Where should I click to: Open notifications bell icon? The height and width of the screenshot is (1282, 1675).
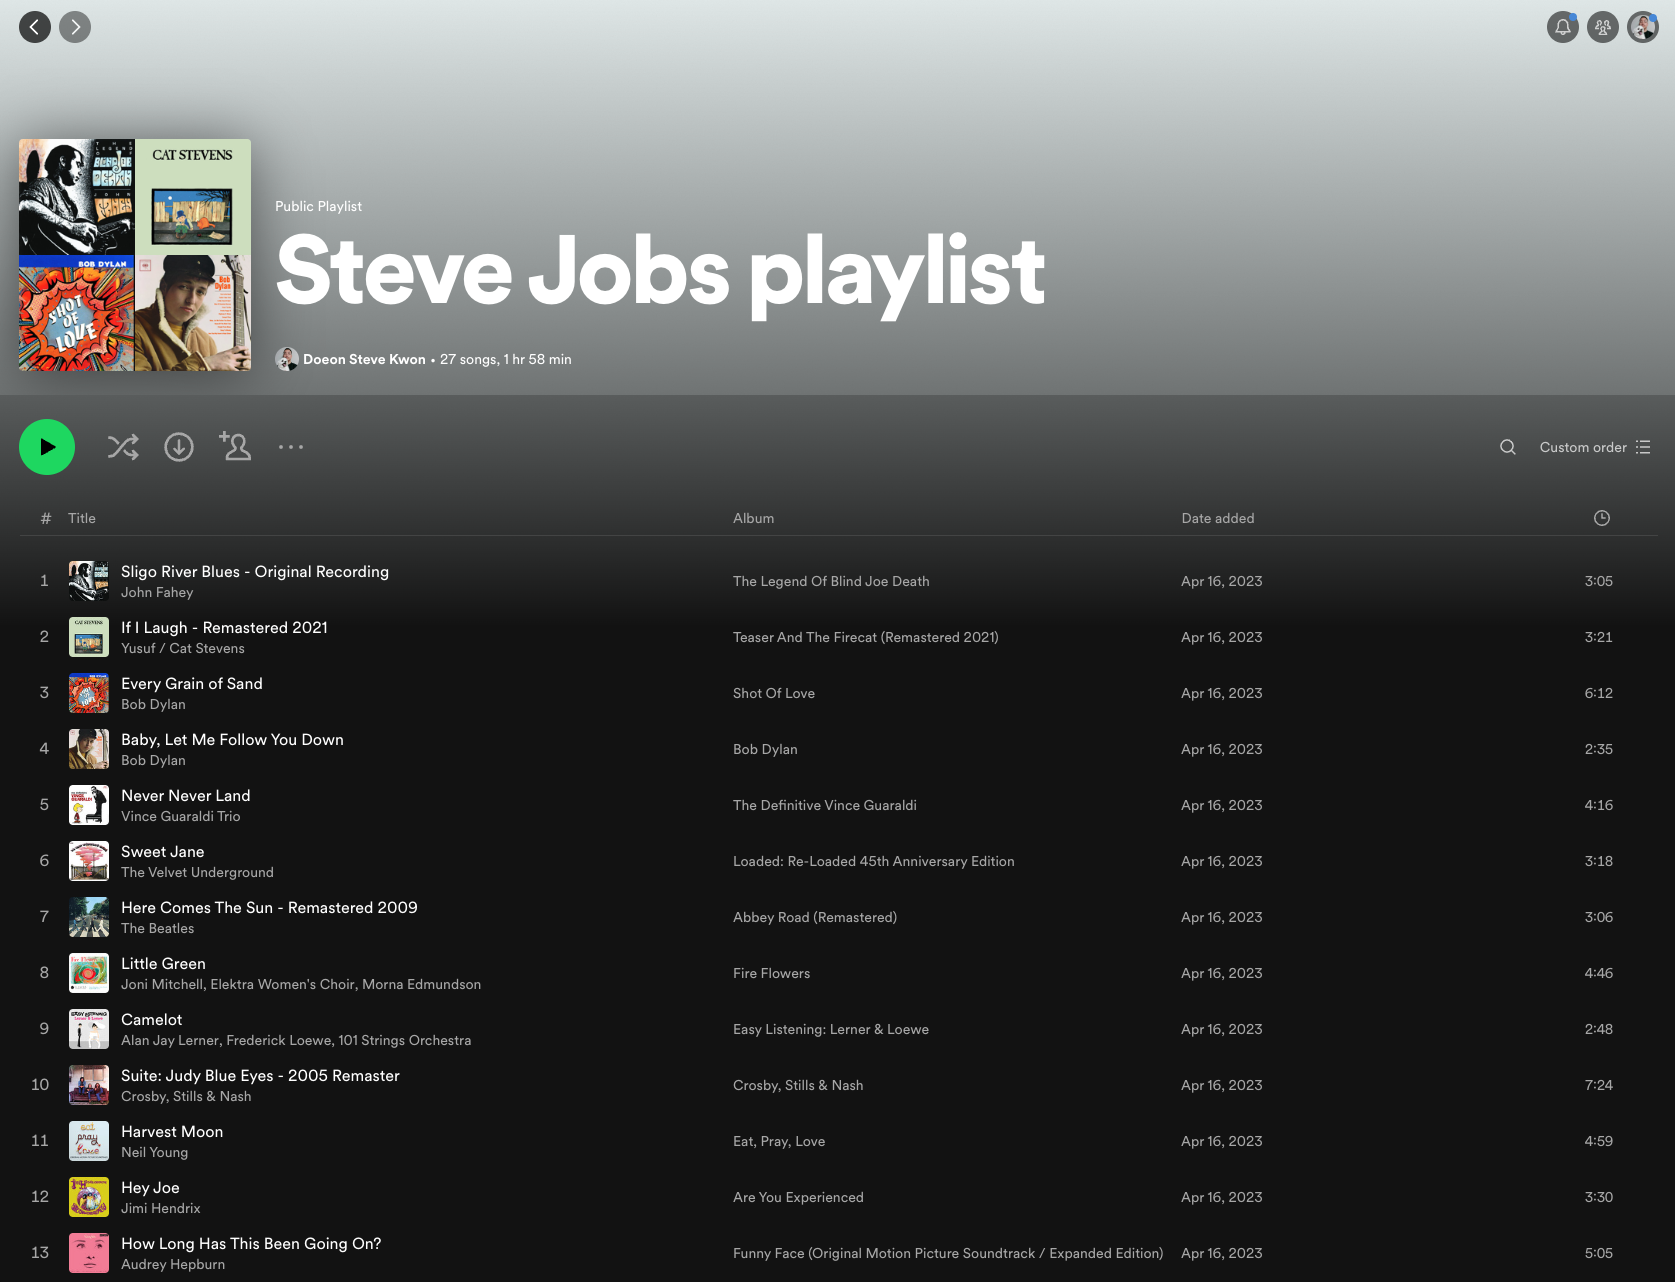click(x=1563, y=27)
